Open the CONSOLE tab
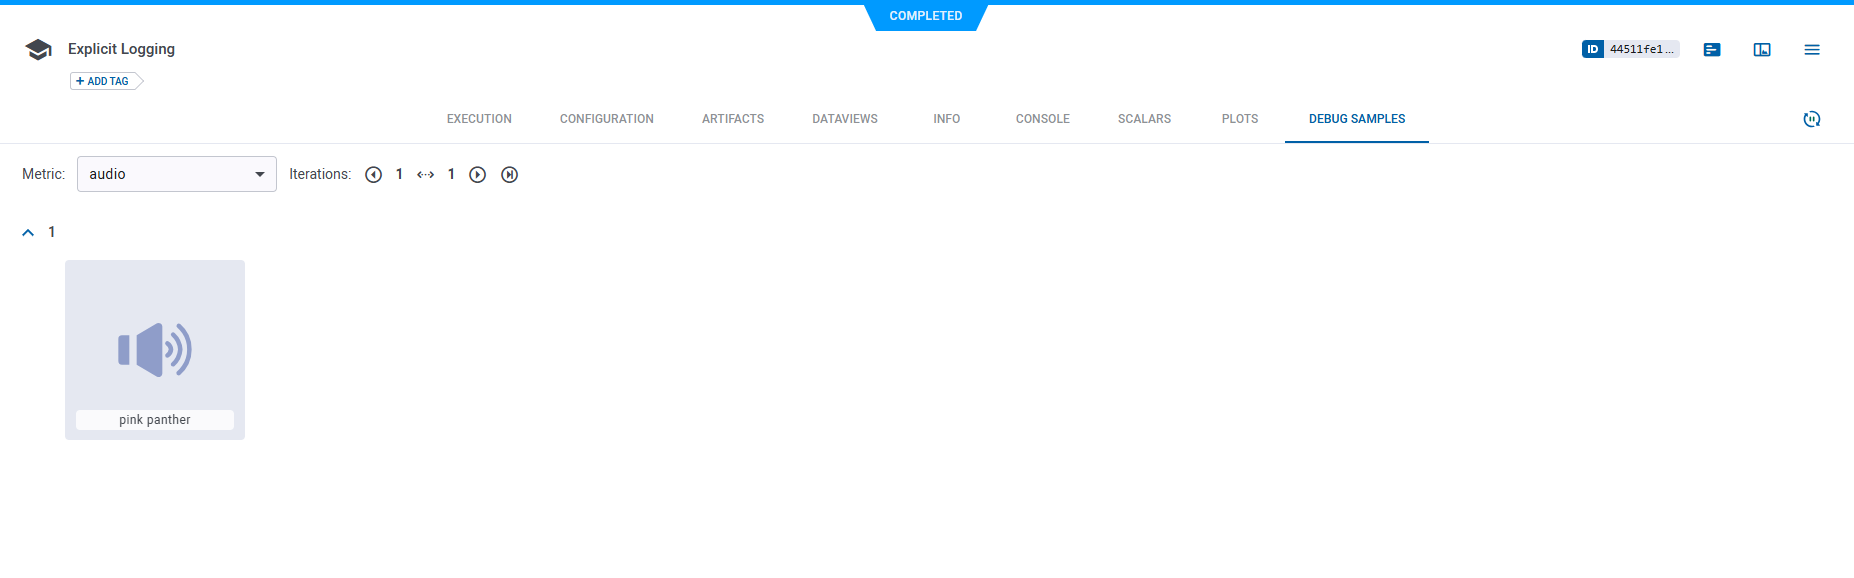This screenshot has width=1854, height=578. click(1042, 119)
